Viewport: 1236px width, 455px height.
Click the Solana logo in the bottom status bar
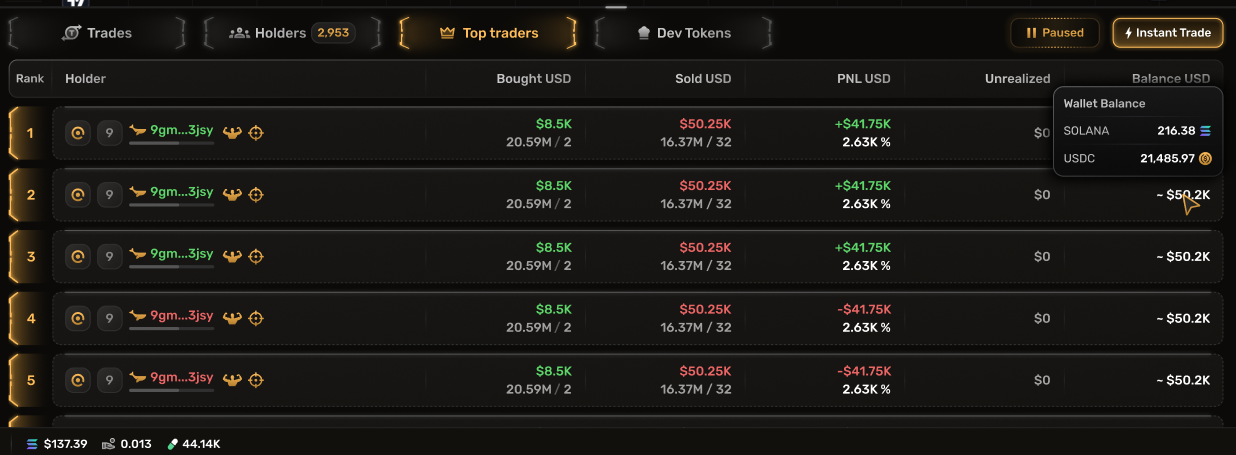32,444
